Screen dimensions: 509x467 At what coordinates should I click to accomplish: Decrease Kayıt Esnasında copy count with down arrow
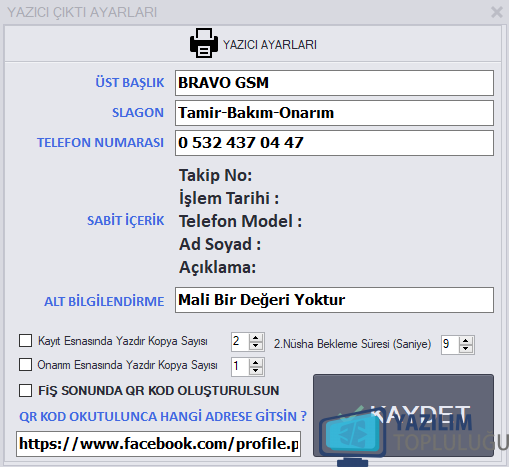pyautogui.click(x=256, y=346)
